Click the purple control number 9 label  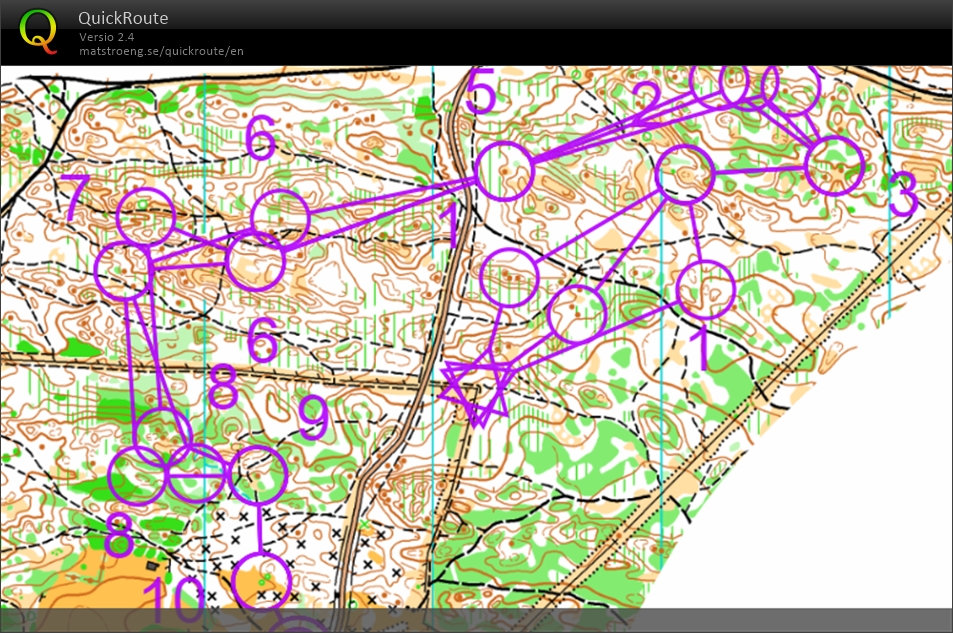(x=314, y=418)
